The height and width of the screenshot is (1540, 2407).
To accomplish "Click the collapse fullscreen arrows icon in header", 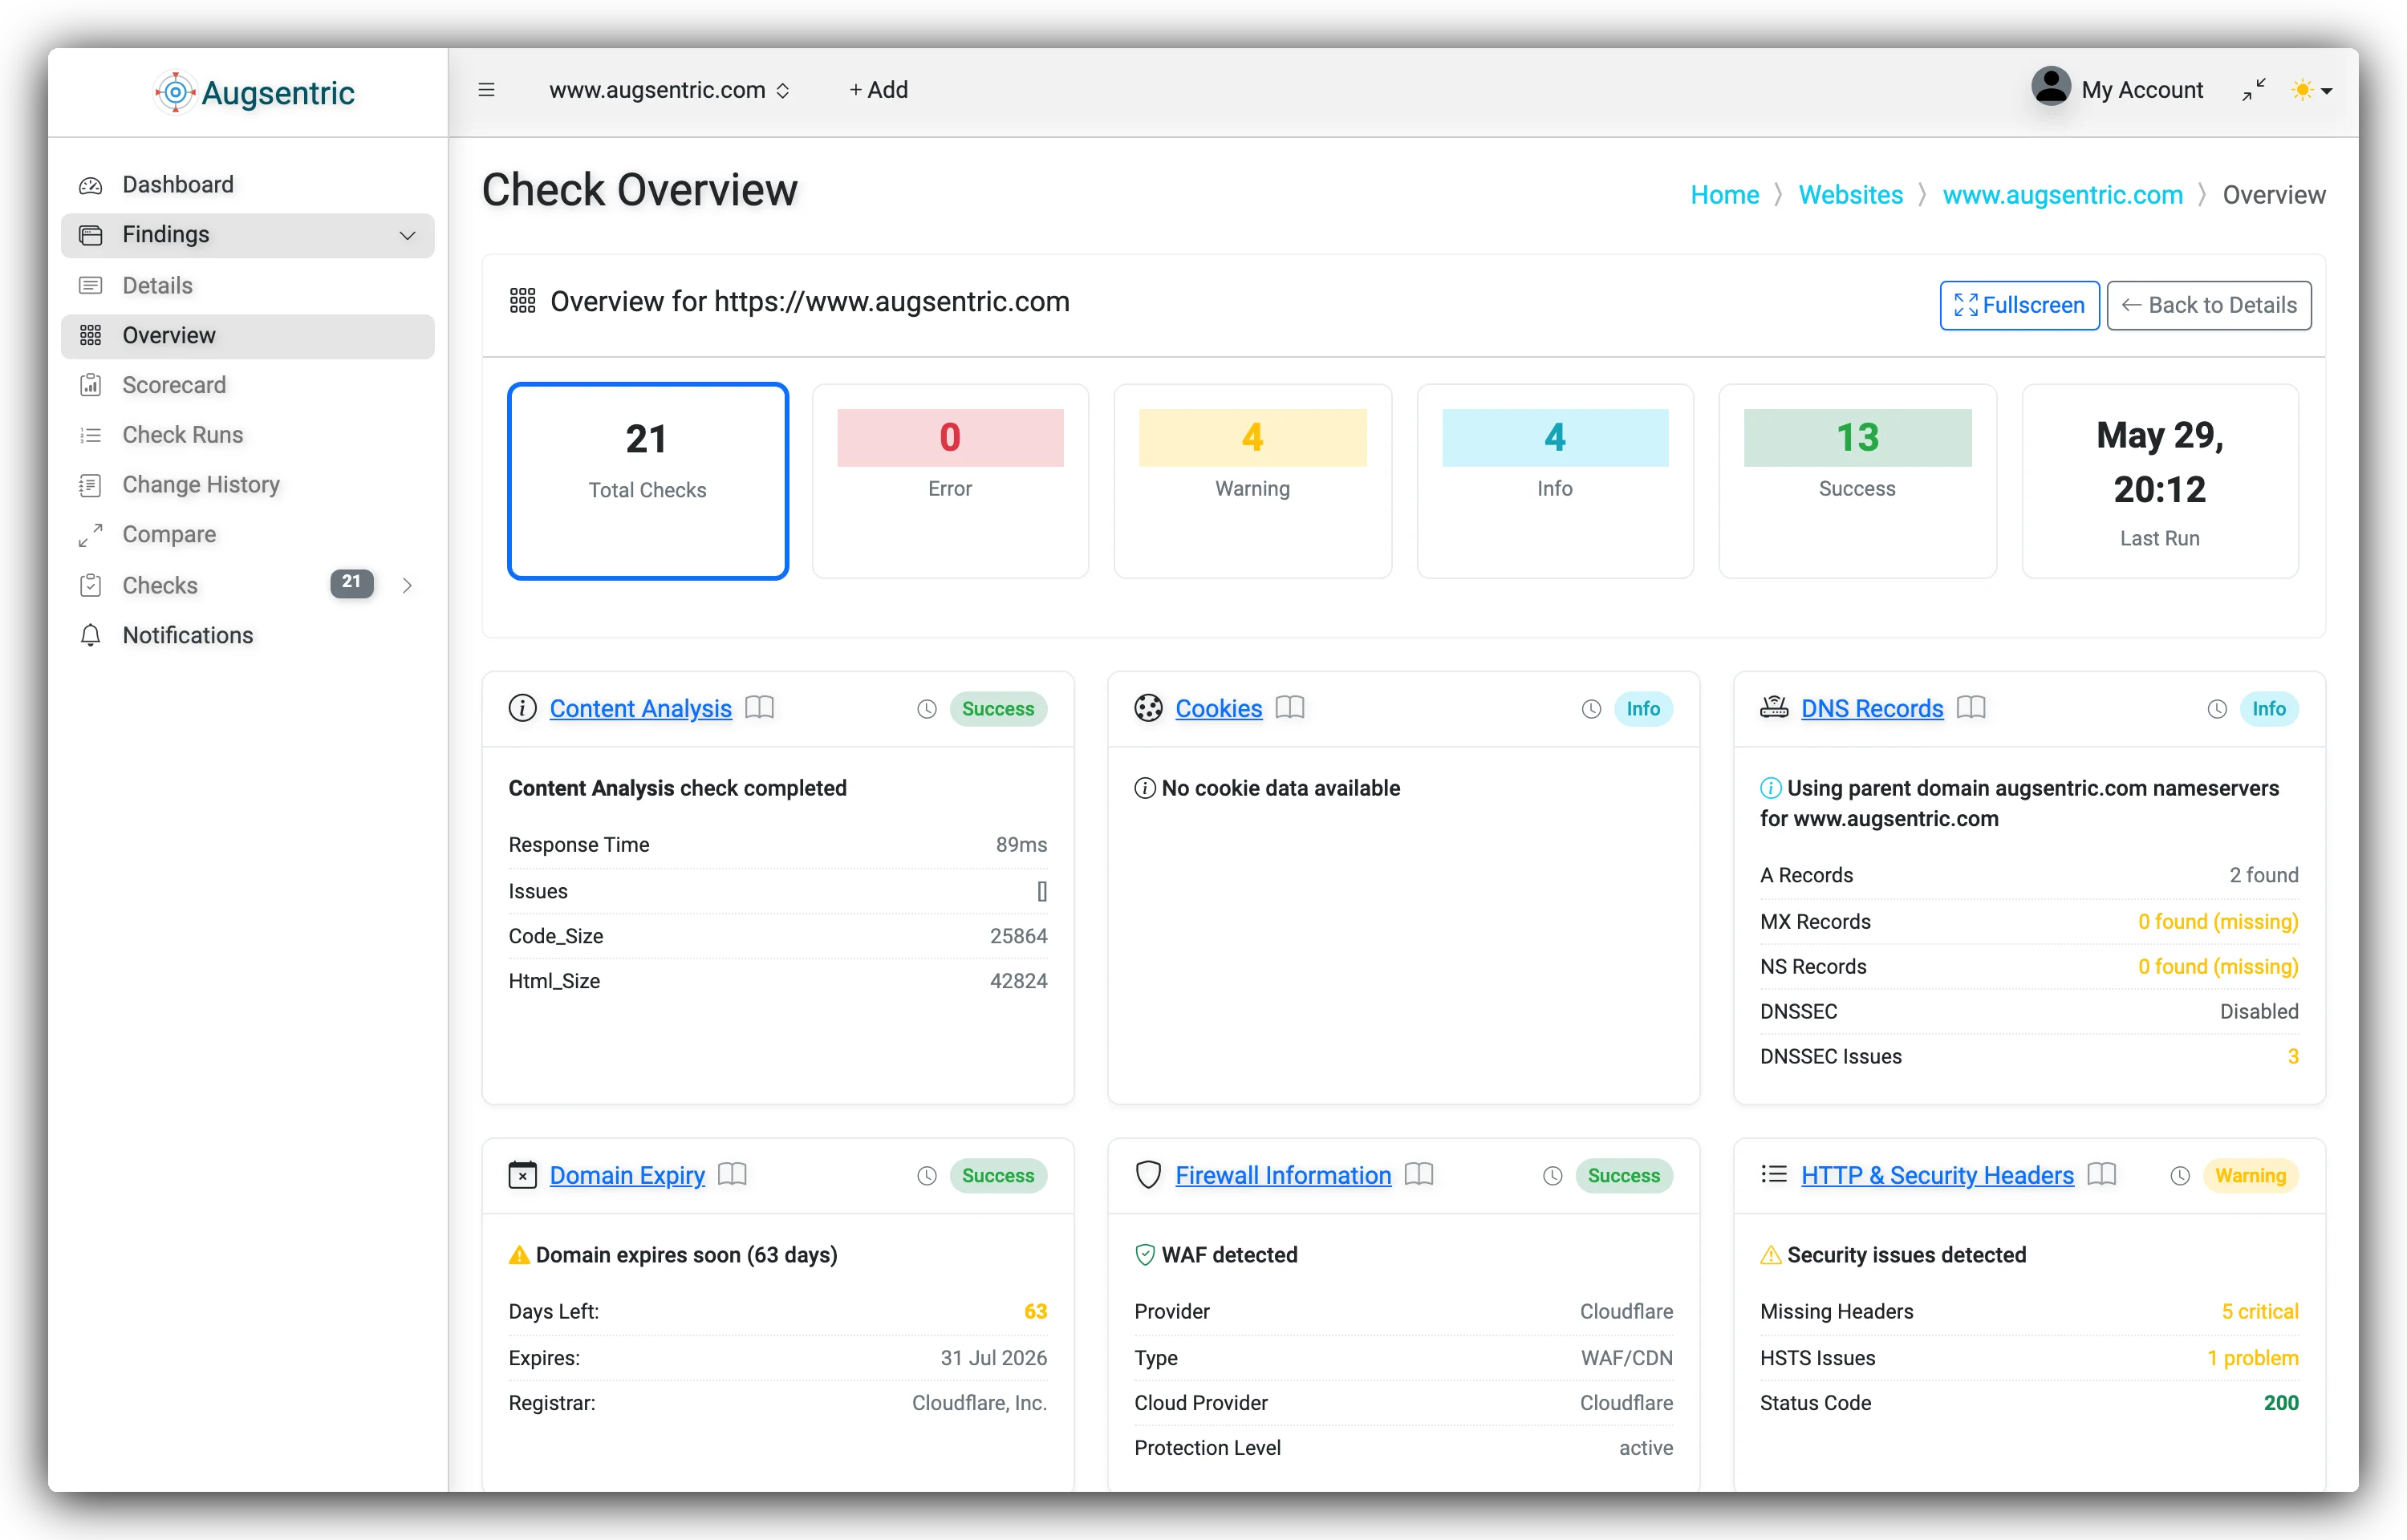I will pyautogui.click(x=2253, y=89).
